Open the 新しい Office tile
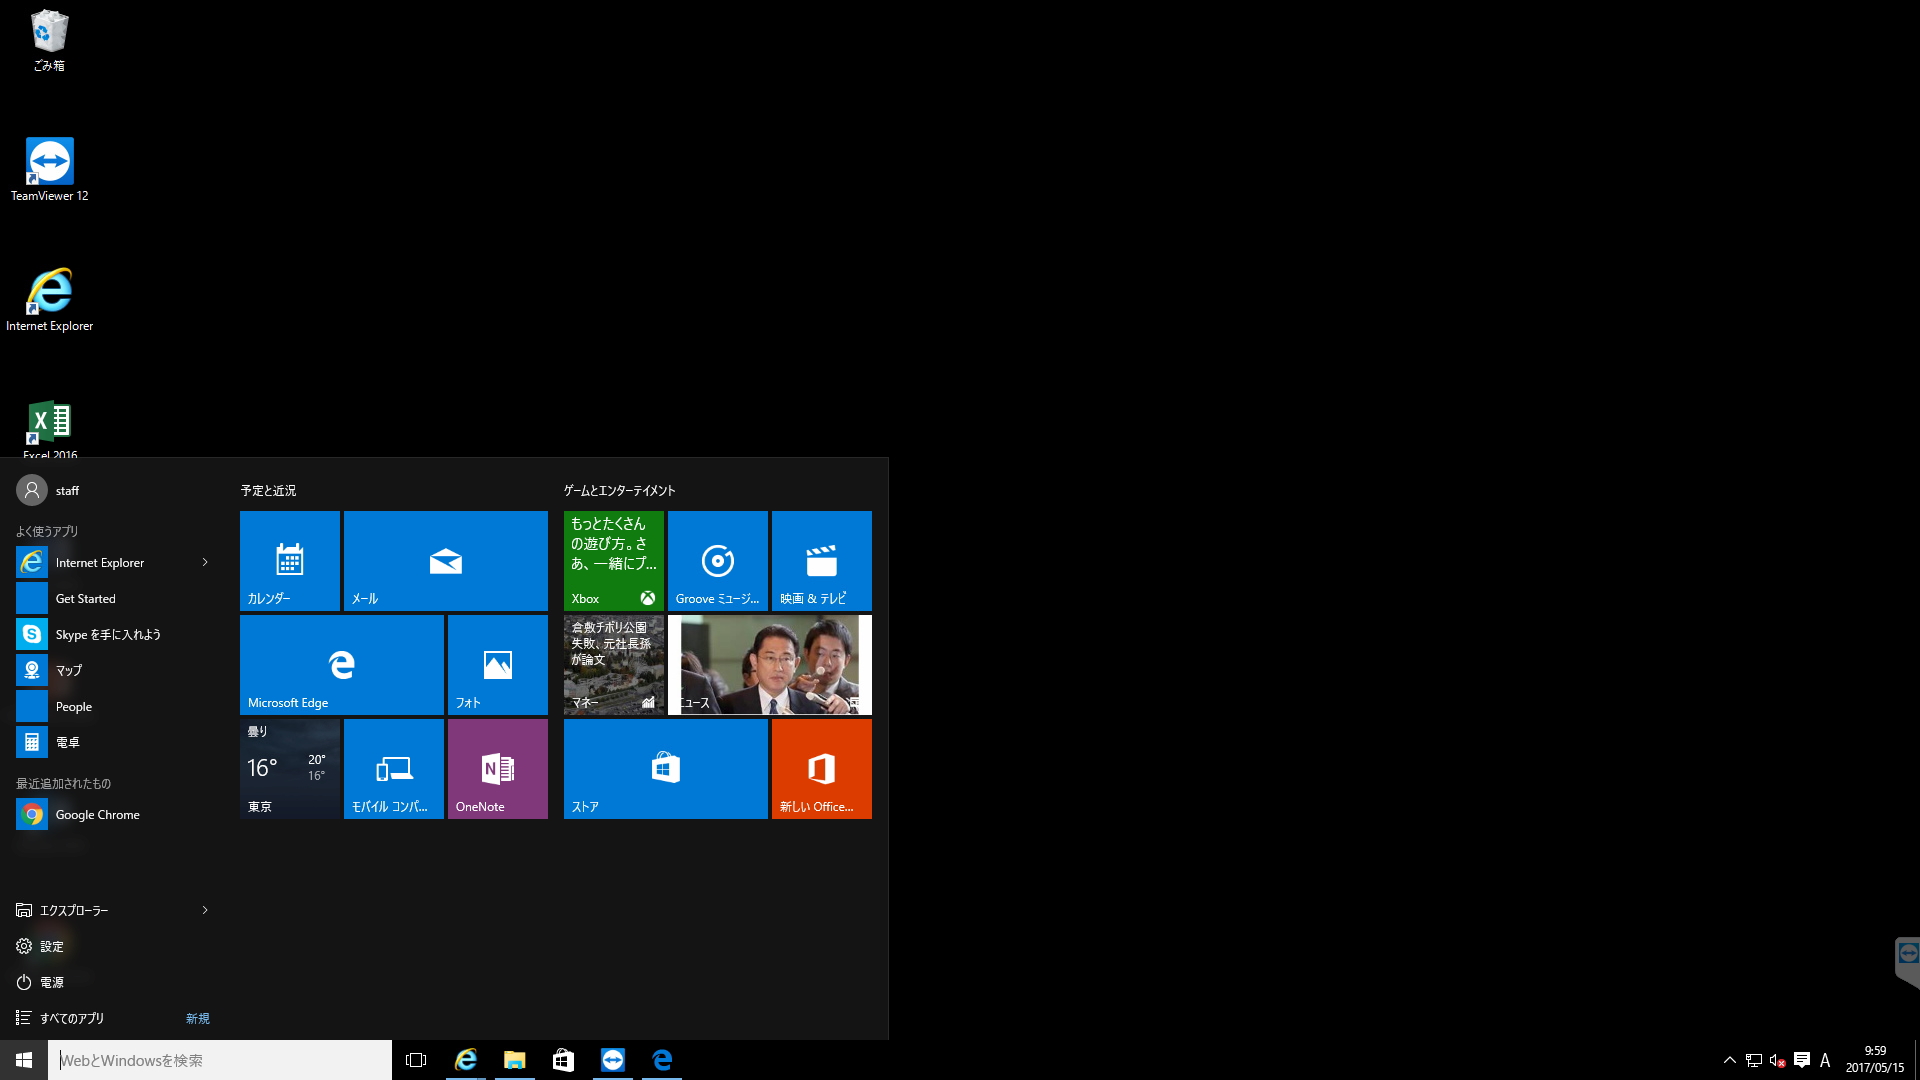The height and width of the screenshot is (1080, 1920). (x=822, y=769)
